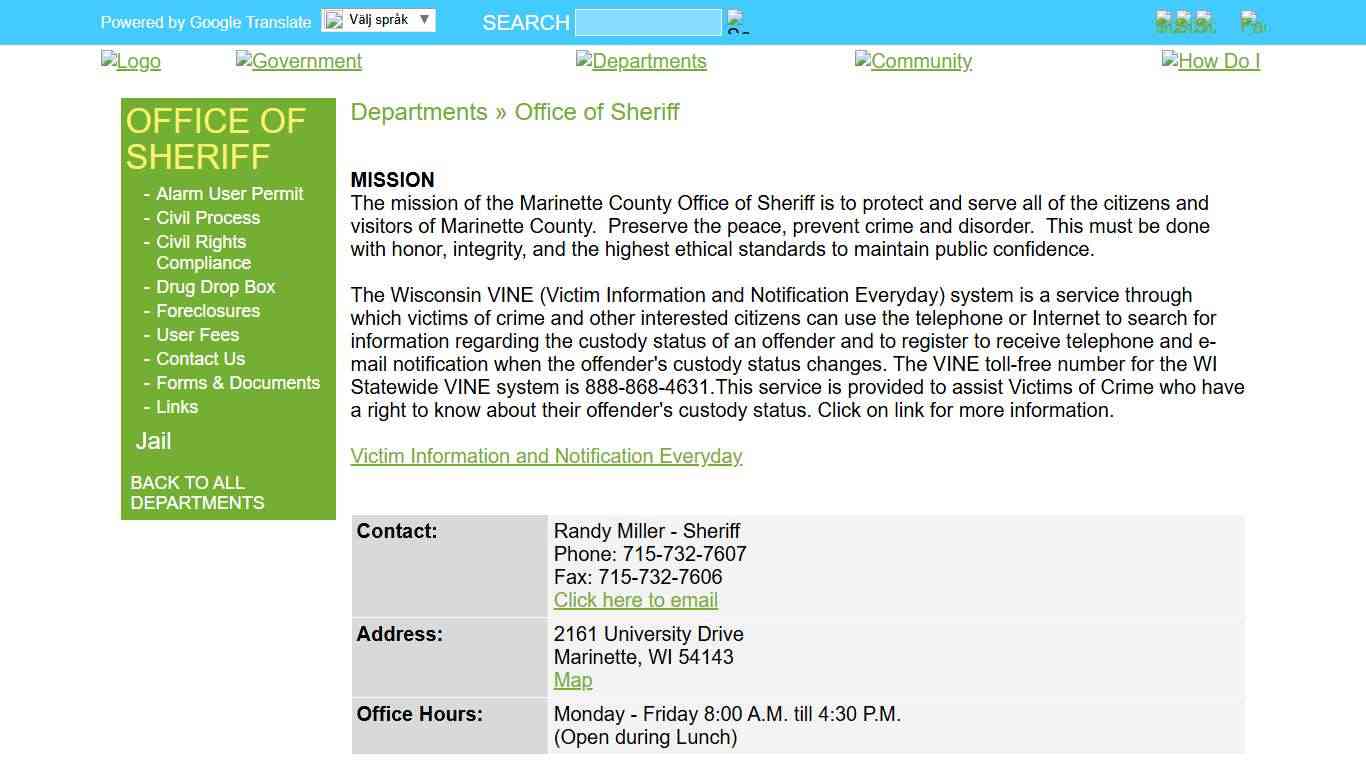Open the Välj språk language dropdown
The image size is (1366, 768).
point(378,19)
